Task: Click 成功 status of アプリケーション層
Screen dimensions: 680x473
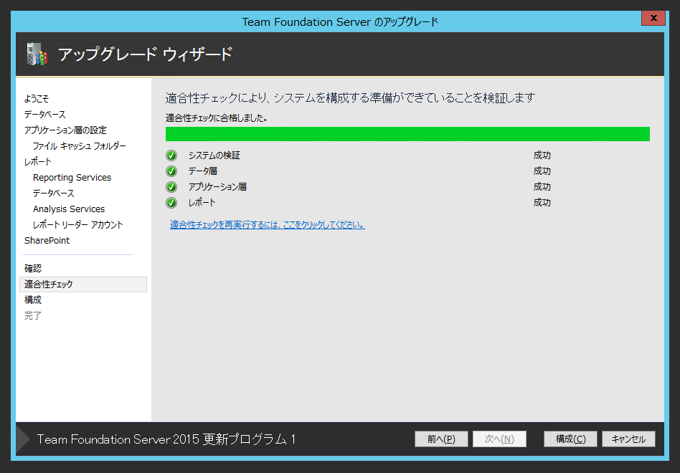Action: point(542,187)
